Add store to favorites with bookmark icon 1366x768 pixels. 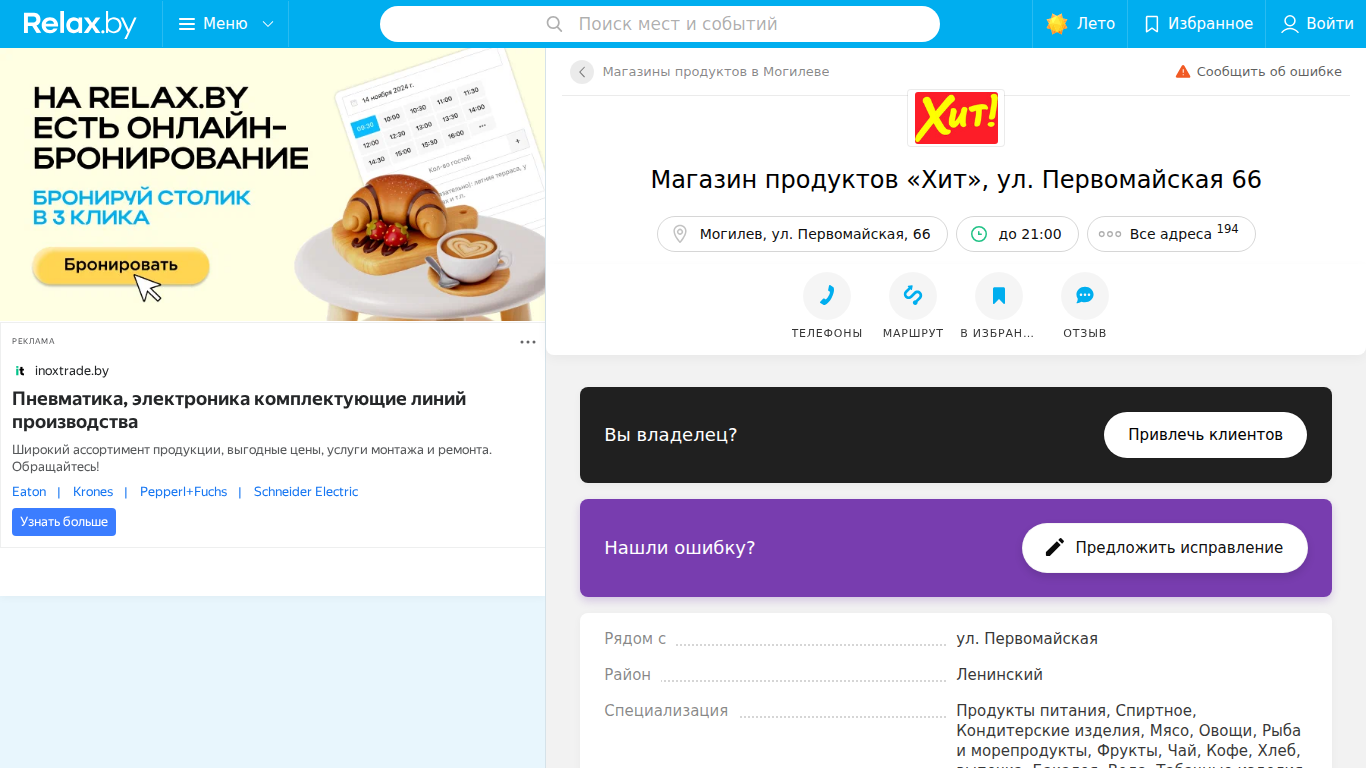tap(999, 296)
